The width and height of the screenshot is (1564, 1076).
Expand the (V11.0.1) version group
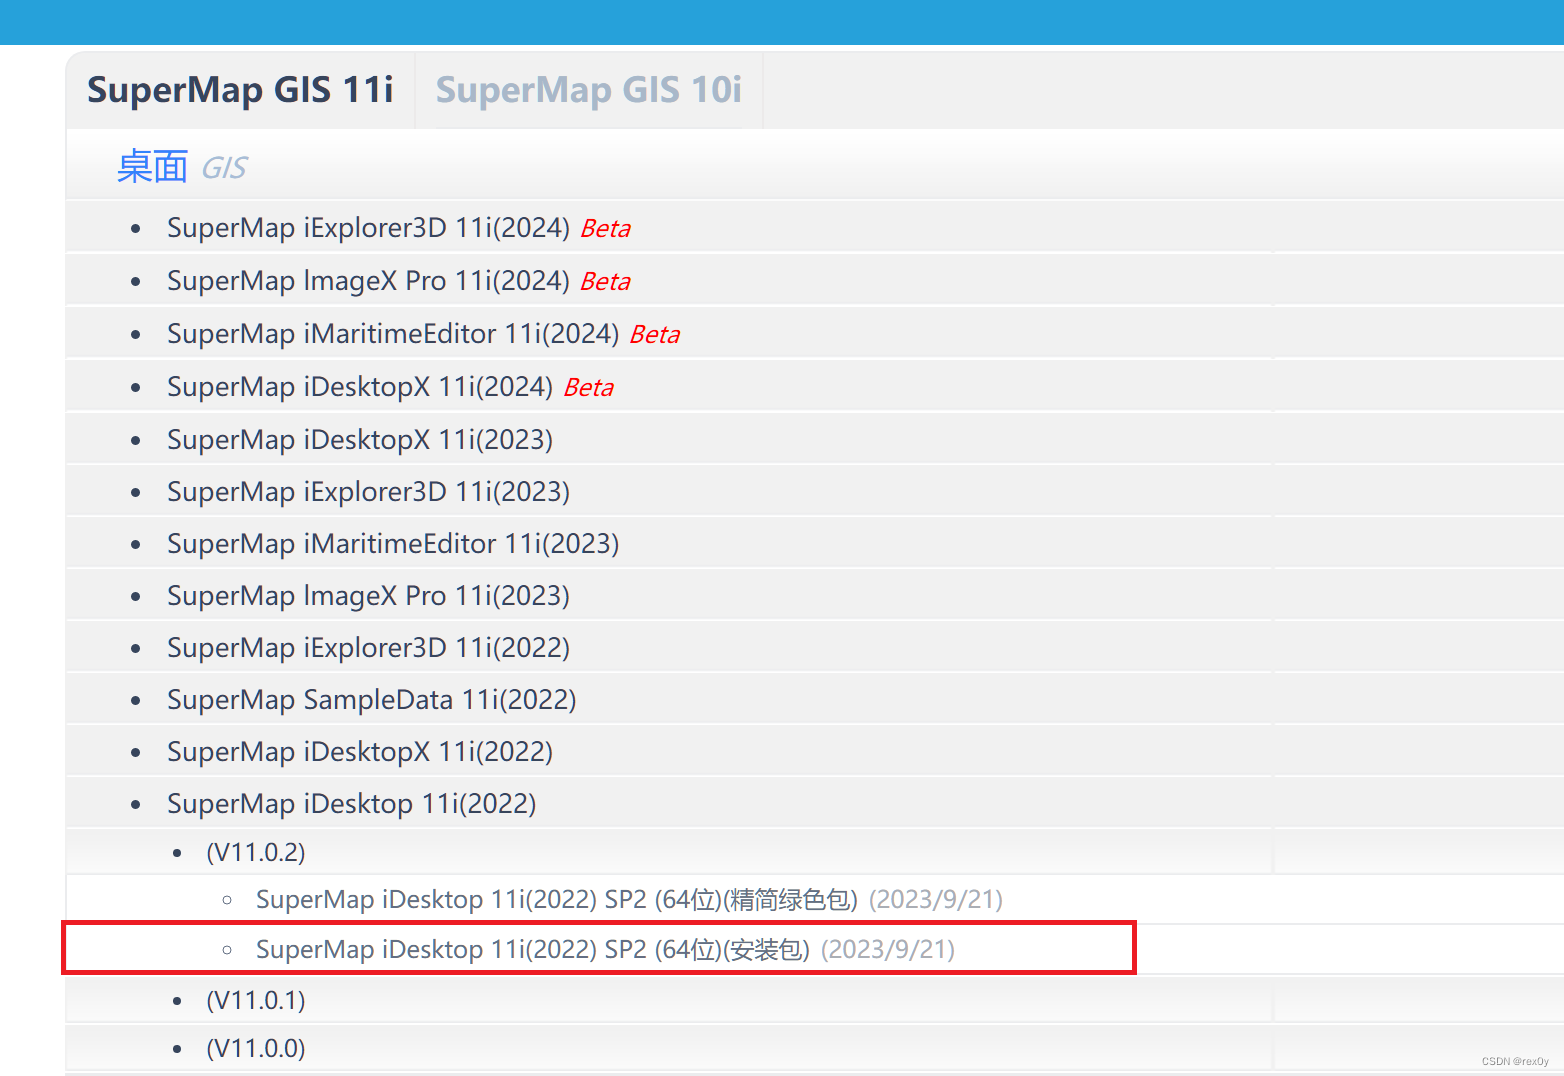pos(256,1000)
